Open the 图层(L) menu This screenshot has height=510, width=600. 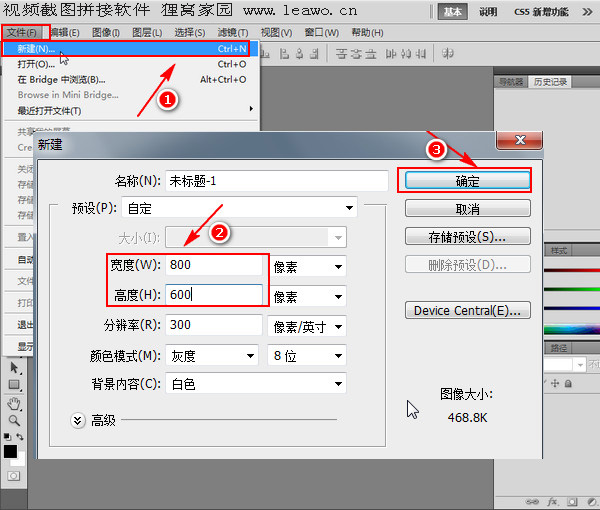coord(147,33)
